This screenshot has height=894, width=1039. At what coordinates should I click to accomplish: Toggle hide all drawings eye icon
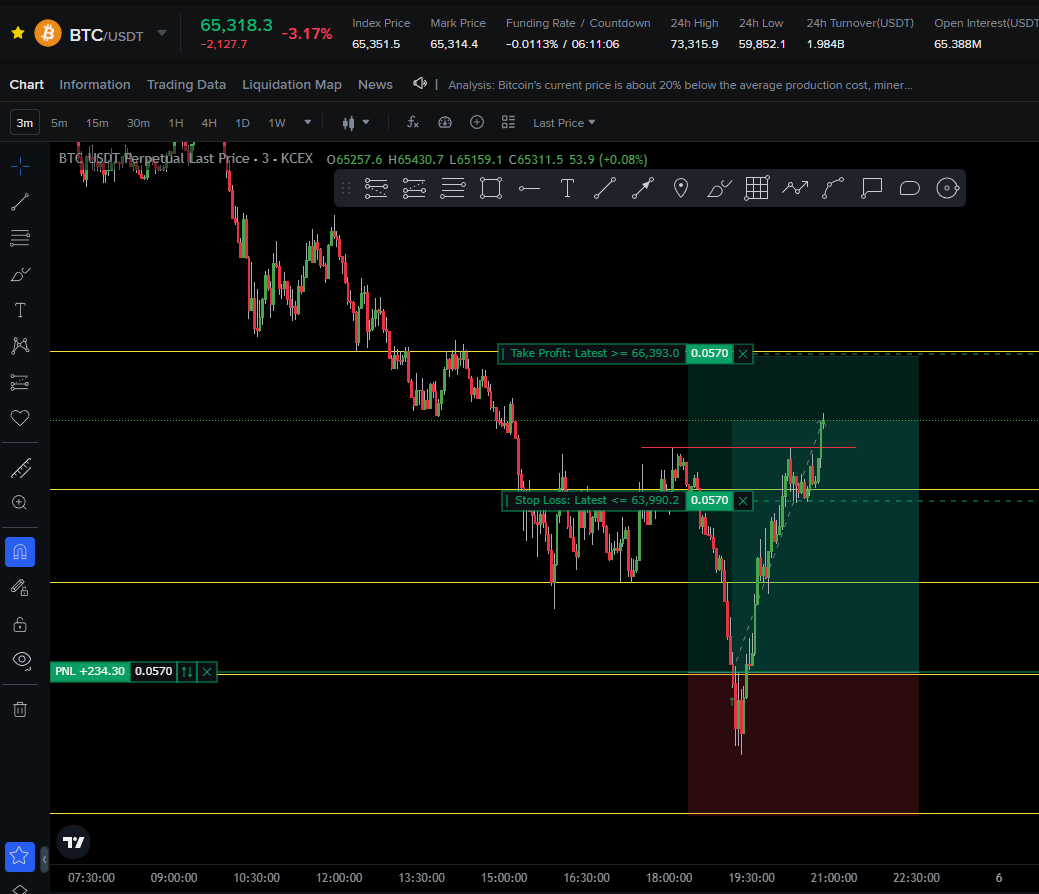point(21,660)
